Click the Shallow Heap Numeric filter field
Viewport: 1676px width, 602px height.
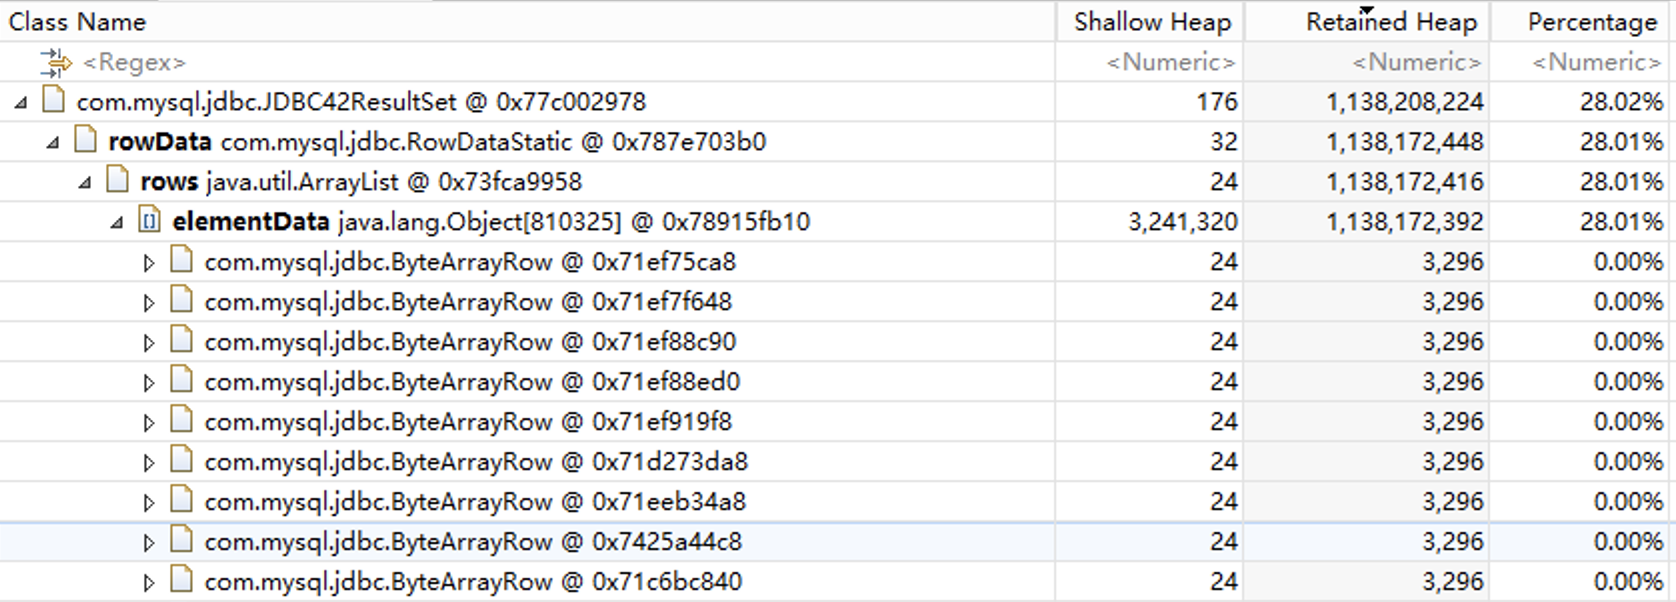pos(1170,62)
